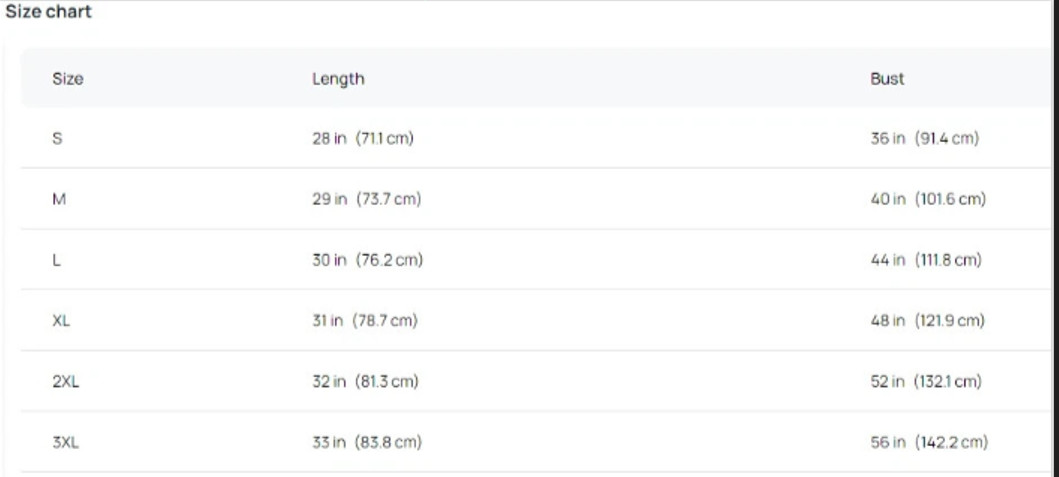Click the M size row label
The height and width of the screenshot is (477, 1059).
pyautogui.click(x=59, y=199)
